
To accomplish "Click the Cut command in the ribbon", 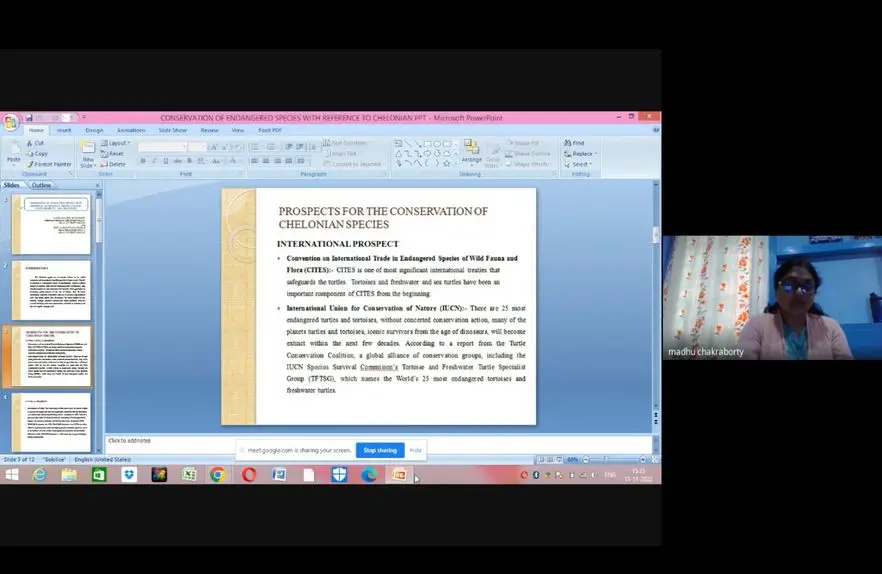I will pos(37,143).
